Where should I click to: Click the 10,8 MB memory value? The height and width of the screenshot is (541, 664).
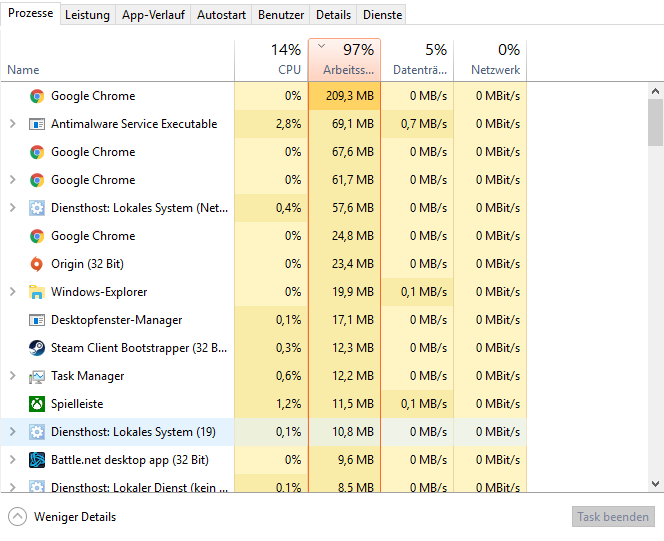[x=353, y=432]
